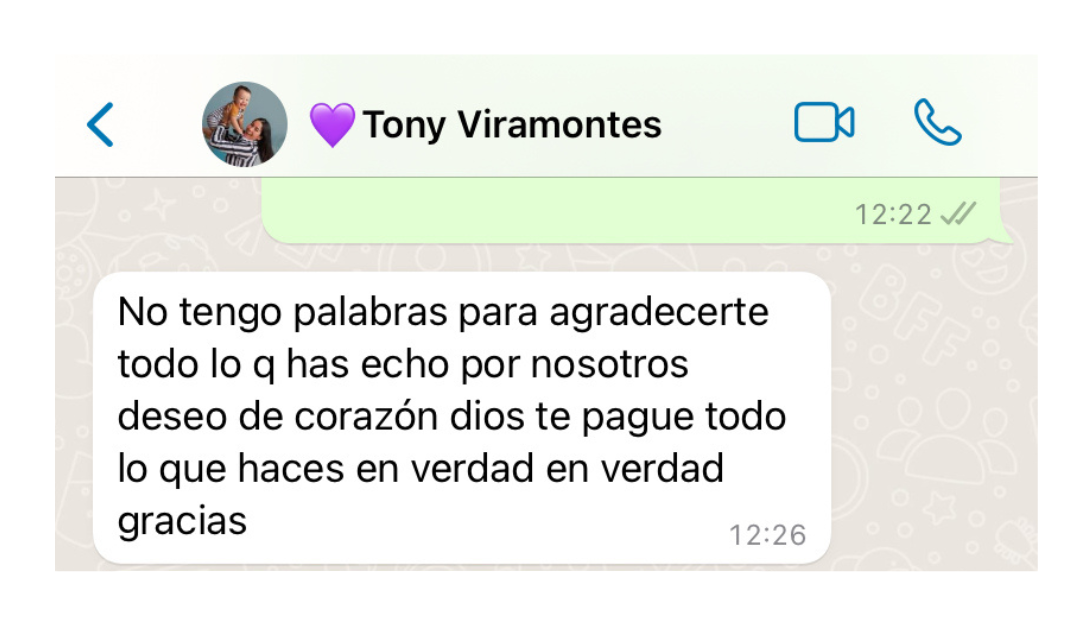Click the 12:22 timestamp on sent message
The height and width of the screenshot is (628, 1080).
tap(893, 215)
